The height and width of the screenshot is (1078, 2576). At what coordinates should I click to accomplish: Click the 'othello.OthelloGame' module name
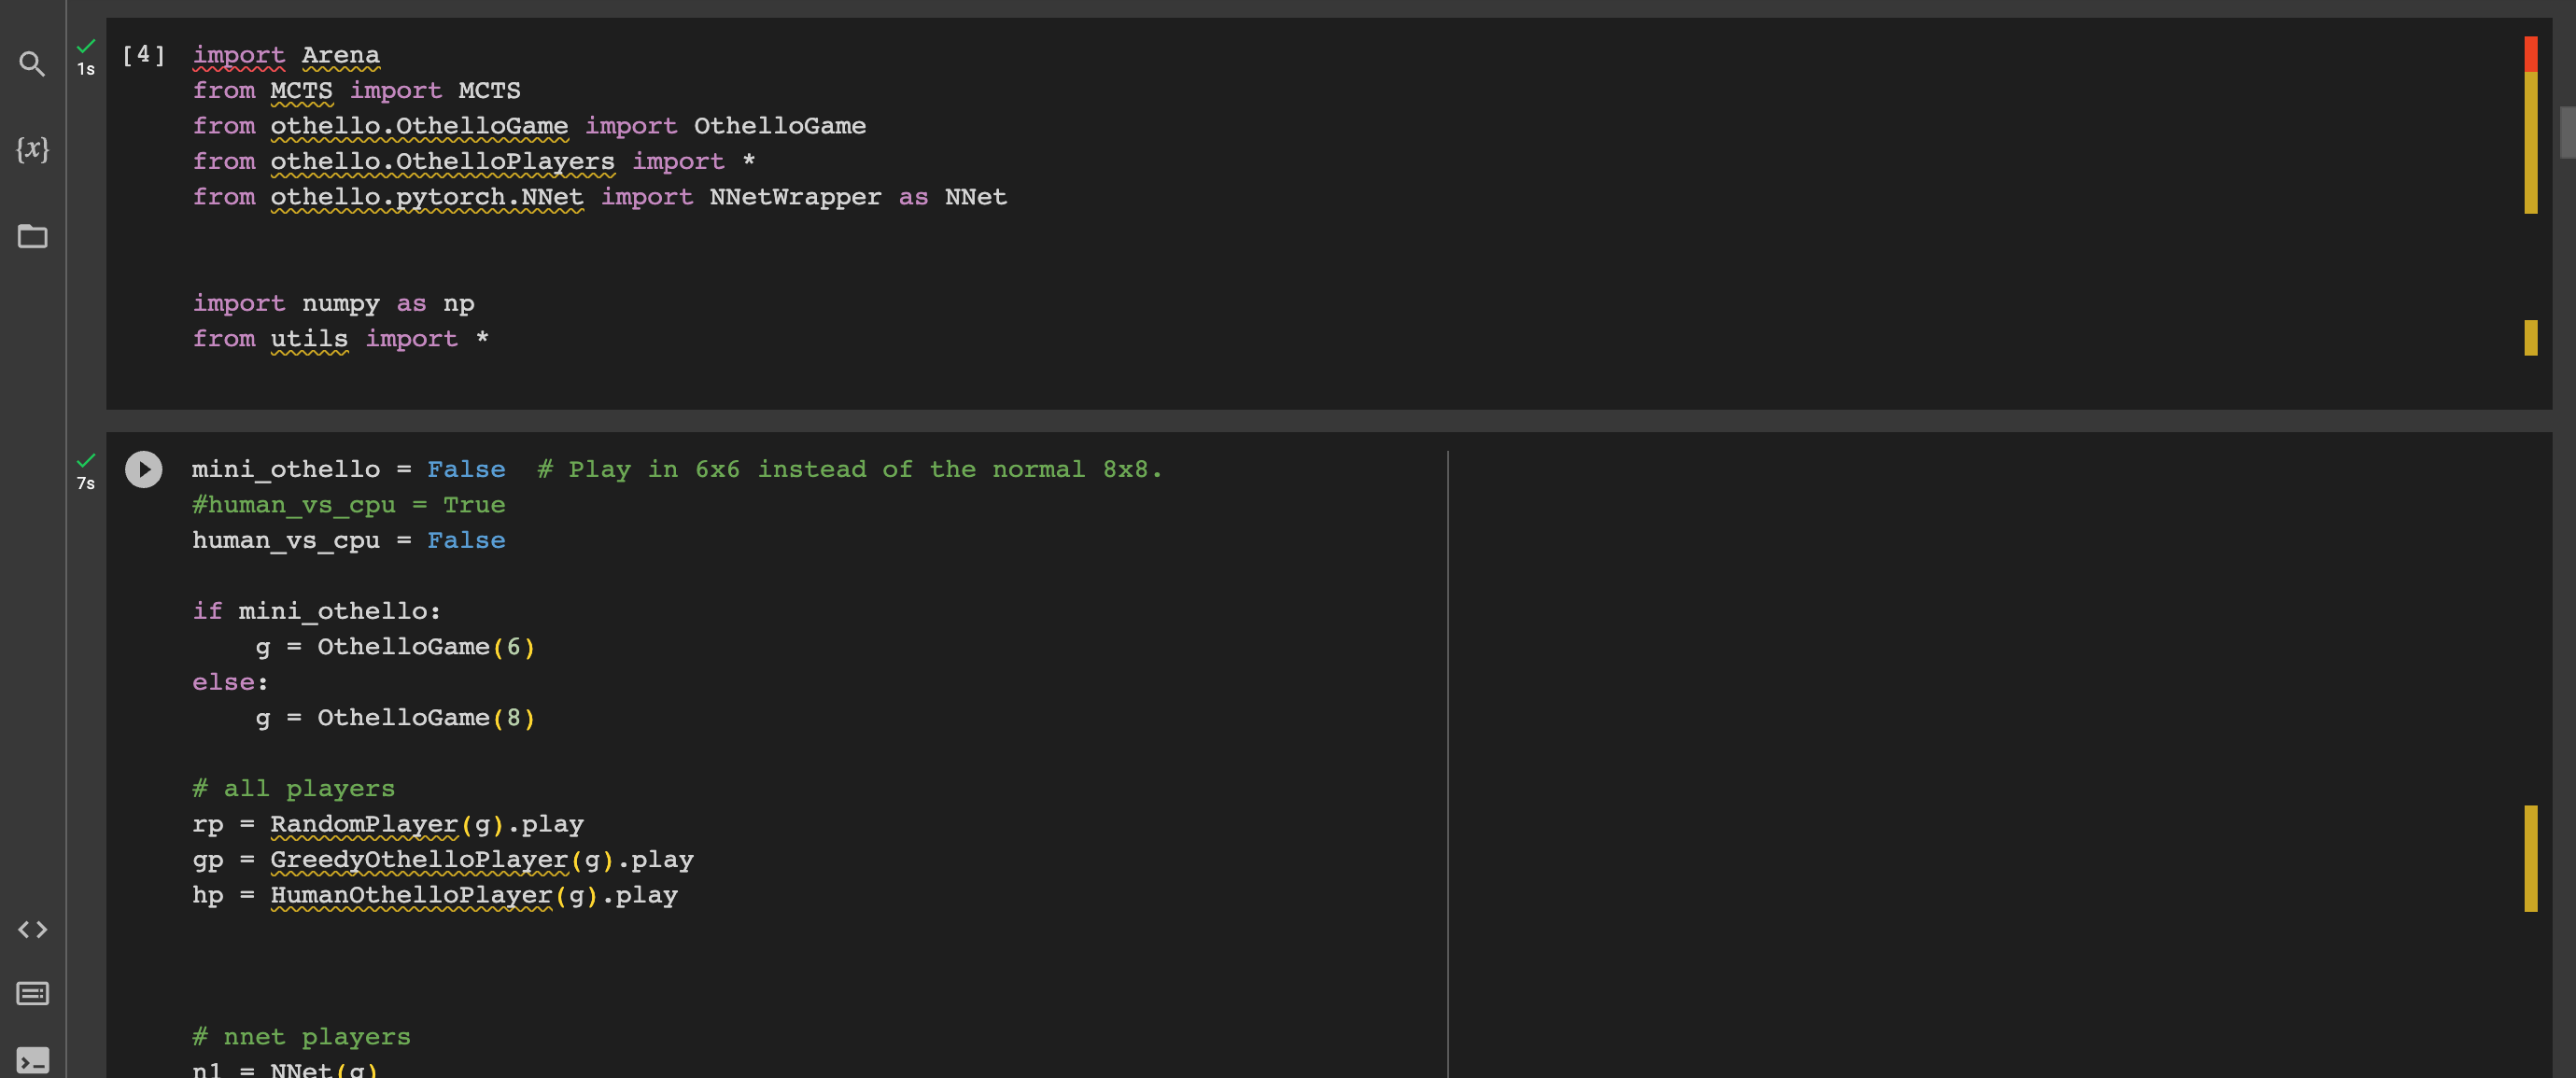(419, 126)
